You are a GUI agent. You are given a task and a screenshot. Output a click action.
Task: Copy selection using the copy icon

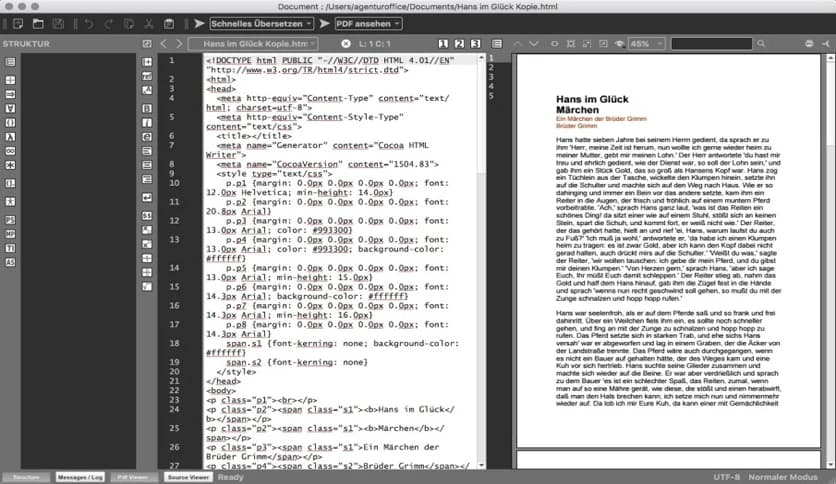point(128,23)
